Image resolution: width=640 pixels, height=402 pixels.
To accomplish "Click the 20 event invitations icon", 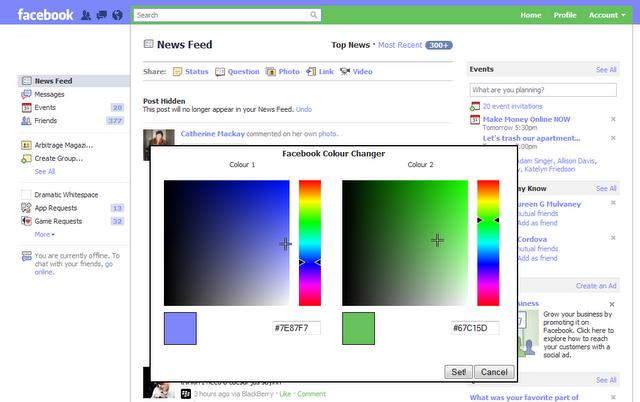I will (x=475, y=107).
